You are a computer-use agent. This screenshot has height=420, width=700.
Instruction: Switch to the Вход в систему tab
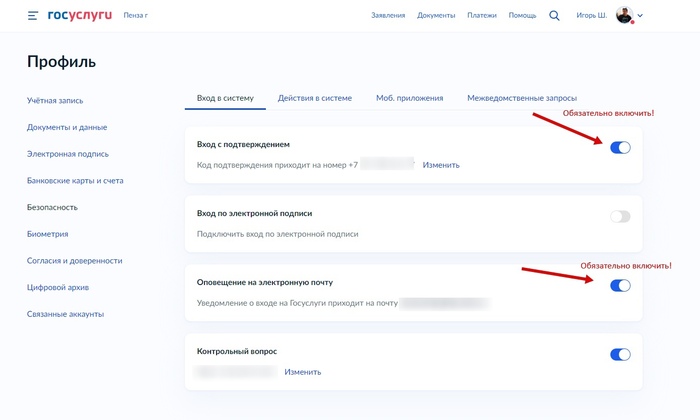tap(225, 98)
